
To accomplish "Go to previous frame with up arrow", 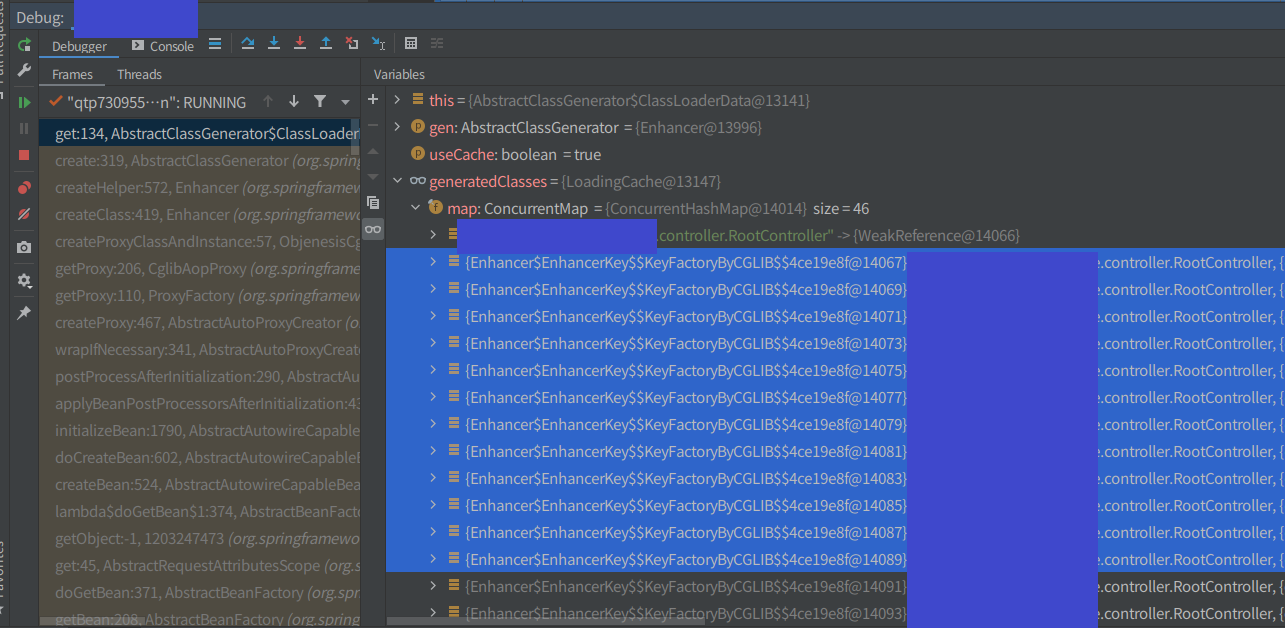I will 268,102.
